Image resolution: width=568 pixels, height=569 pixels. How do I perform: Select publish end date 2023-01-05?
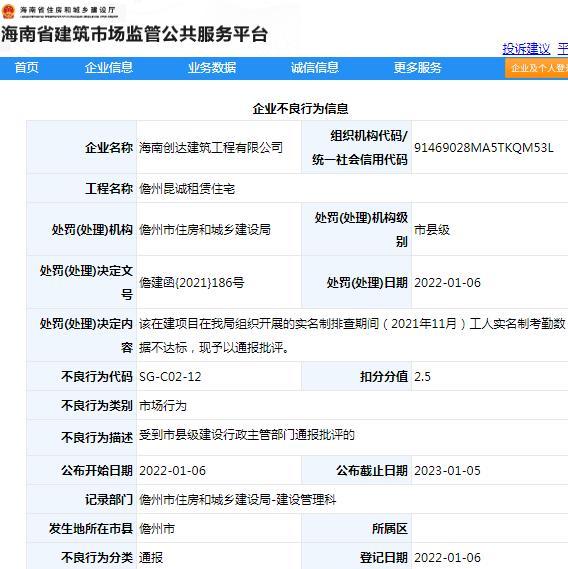point(447,471)
